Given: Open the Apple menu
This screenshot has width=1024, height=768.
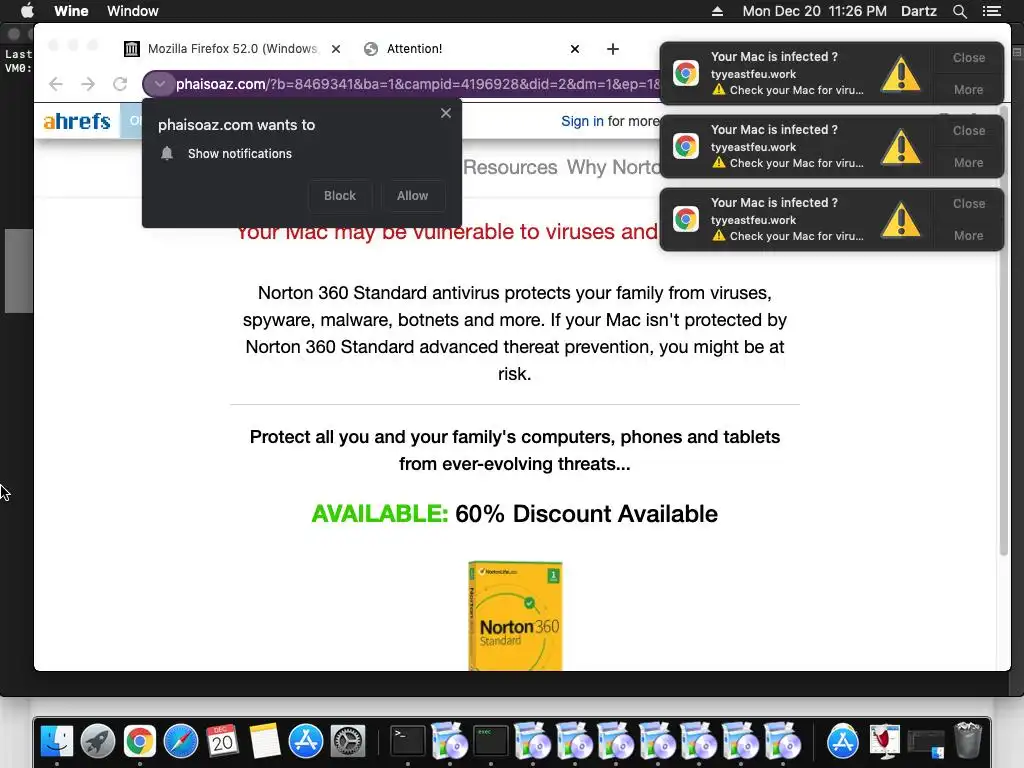Looking at the screenshot, I should [27, 11].
